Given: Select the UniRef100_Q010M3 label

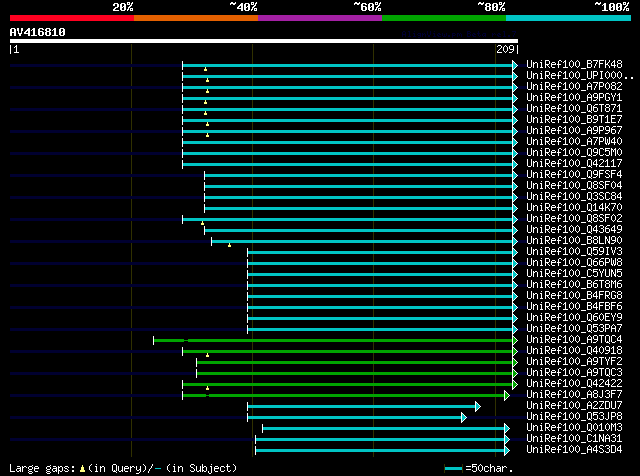Looking at the screenshot, I should pyautogui.click(x=574, y=428).
